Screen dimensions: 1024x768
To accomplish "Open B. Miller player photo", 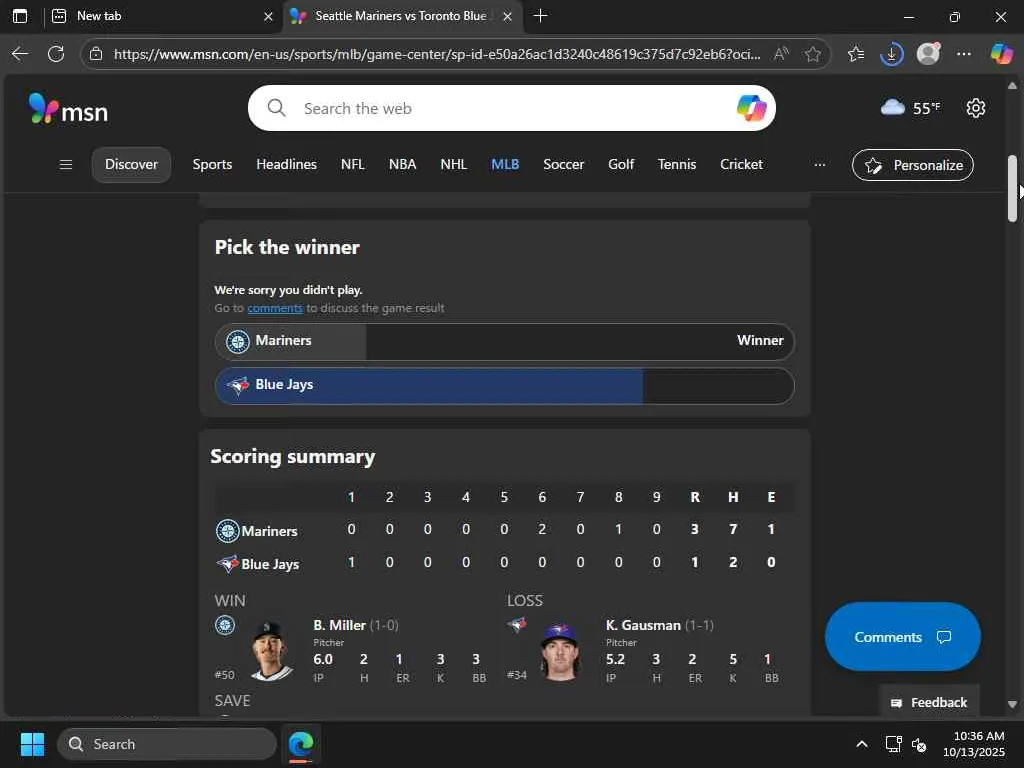I will point(272,650).
